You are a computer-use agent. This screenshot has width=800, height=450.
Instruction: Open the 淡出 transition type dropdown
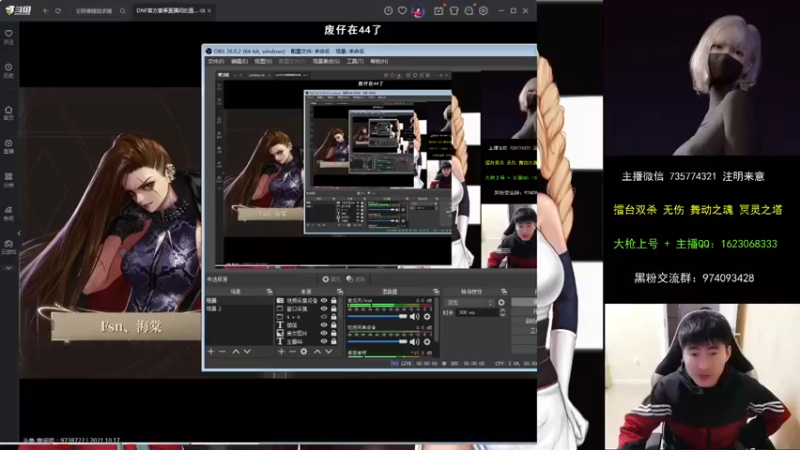tap(469, 303)
